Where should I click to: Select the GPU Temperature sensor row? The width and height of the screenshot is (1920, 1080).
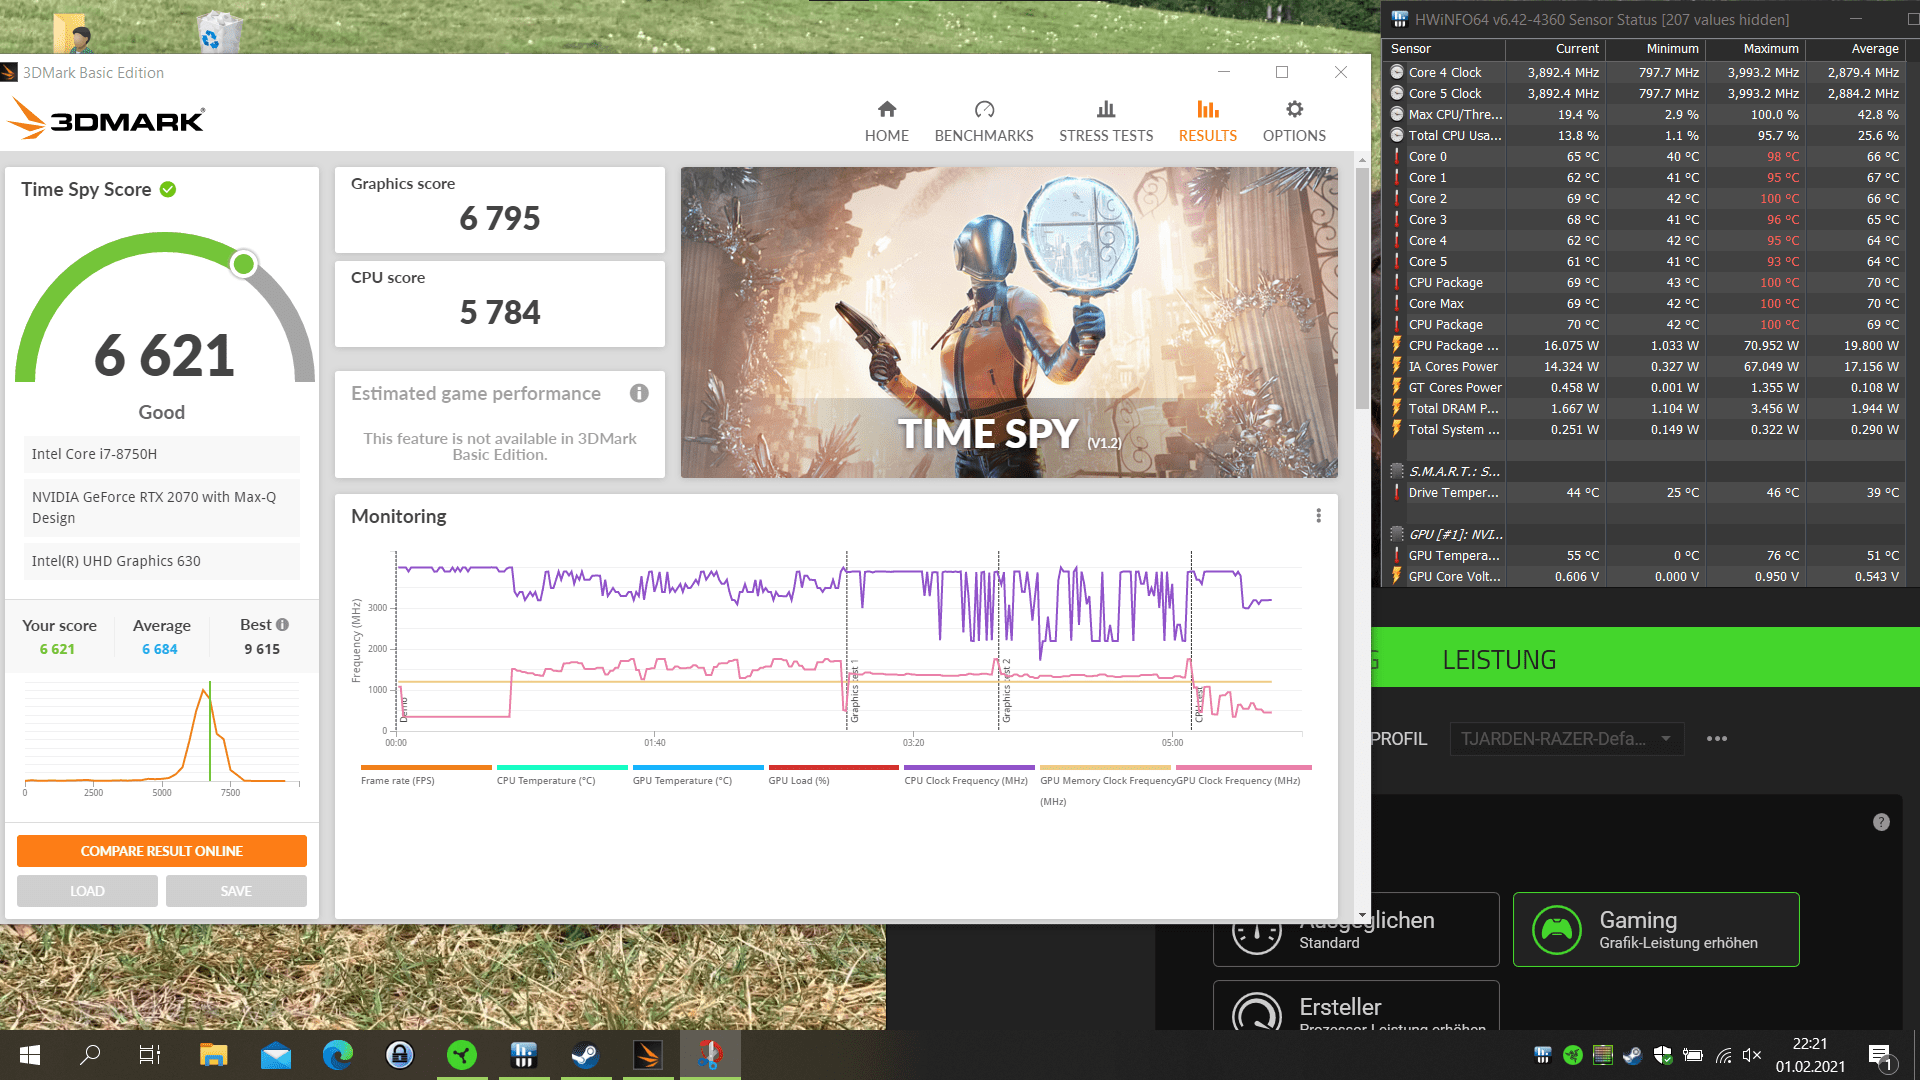coord(1645,555)
